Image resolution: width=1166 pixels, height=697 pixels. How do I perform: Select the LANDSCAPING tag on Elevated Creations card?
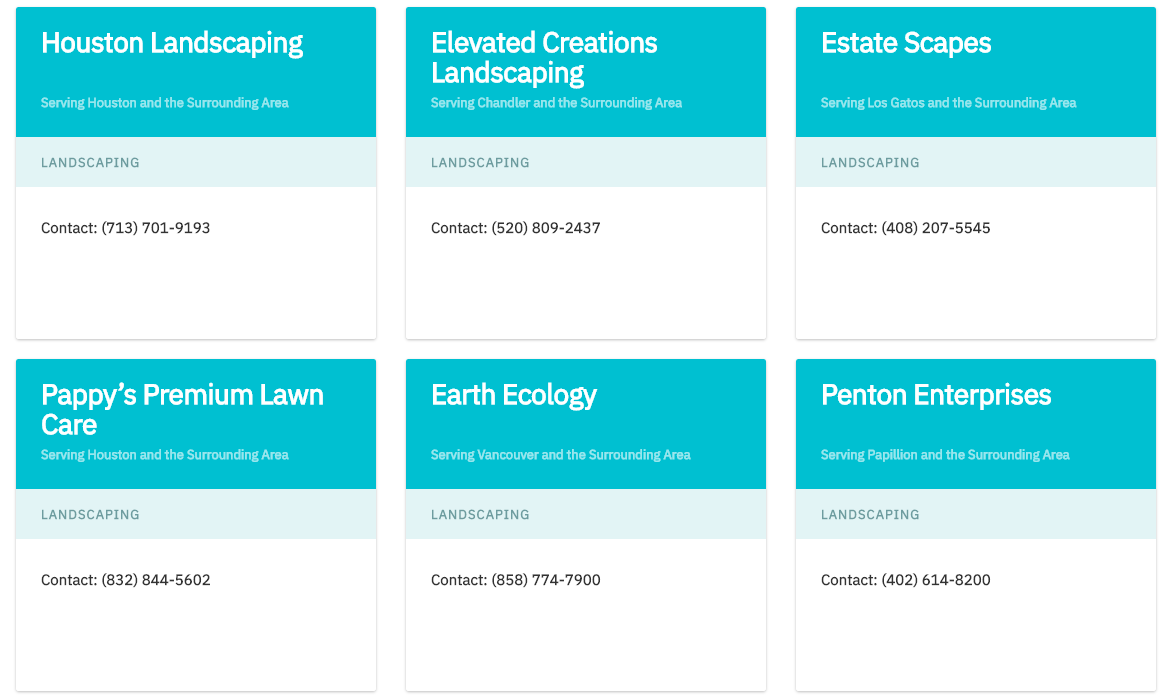tap(480, 162)
